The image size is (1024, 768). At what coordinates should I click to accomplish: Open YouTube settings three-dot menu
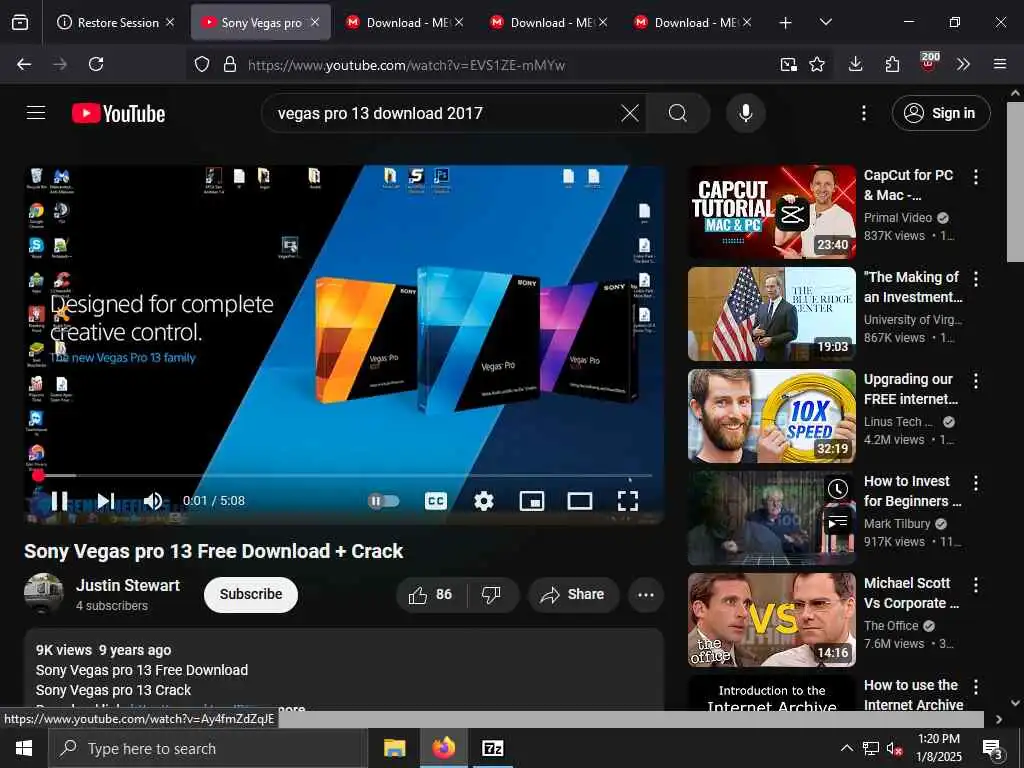pos(863,113)
